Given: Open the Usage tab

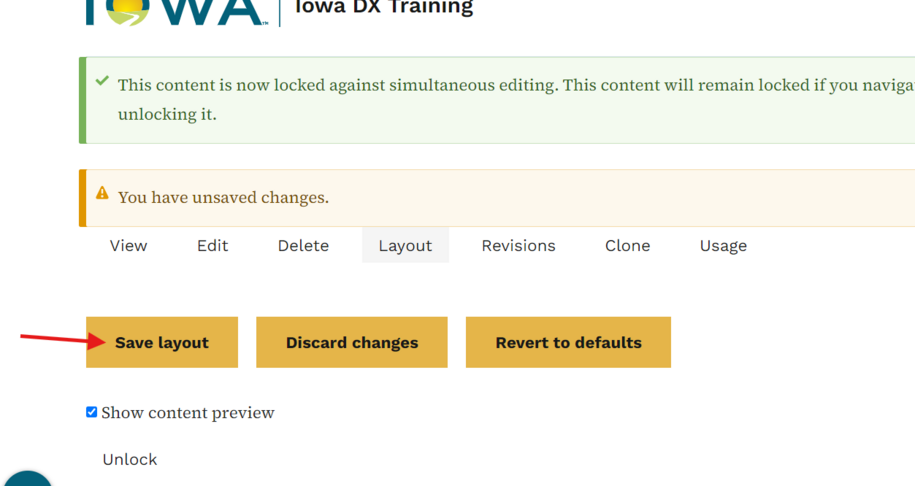Looking at the screenshot, I should [x=723, y=246].
